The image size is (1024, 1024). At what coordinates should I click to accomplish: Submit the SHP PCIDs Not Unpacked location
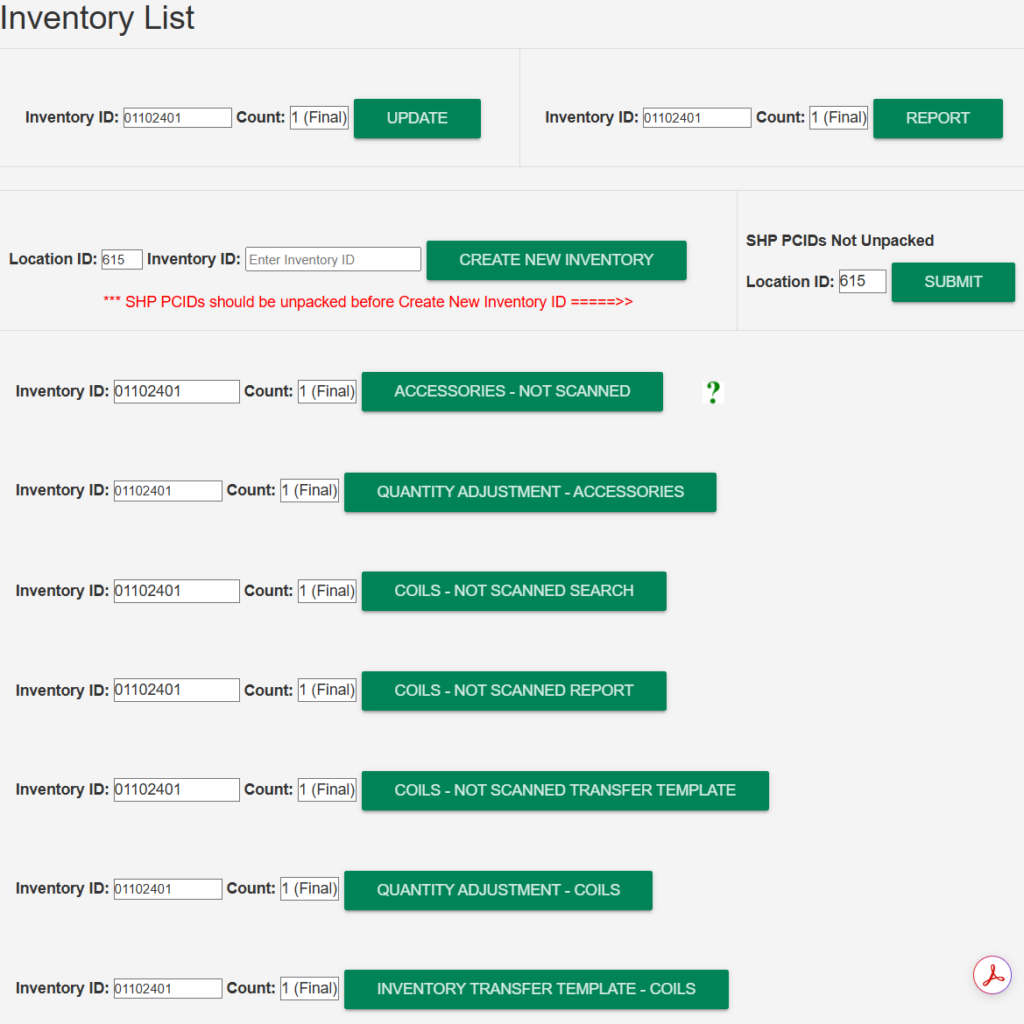click(953, 282)
